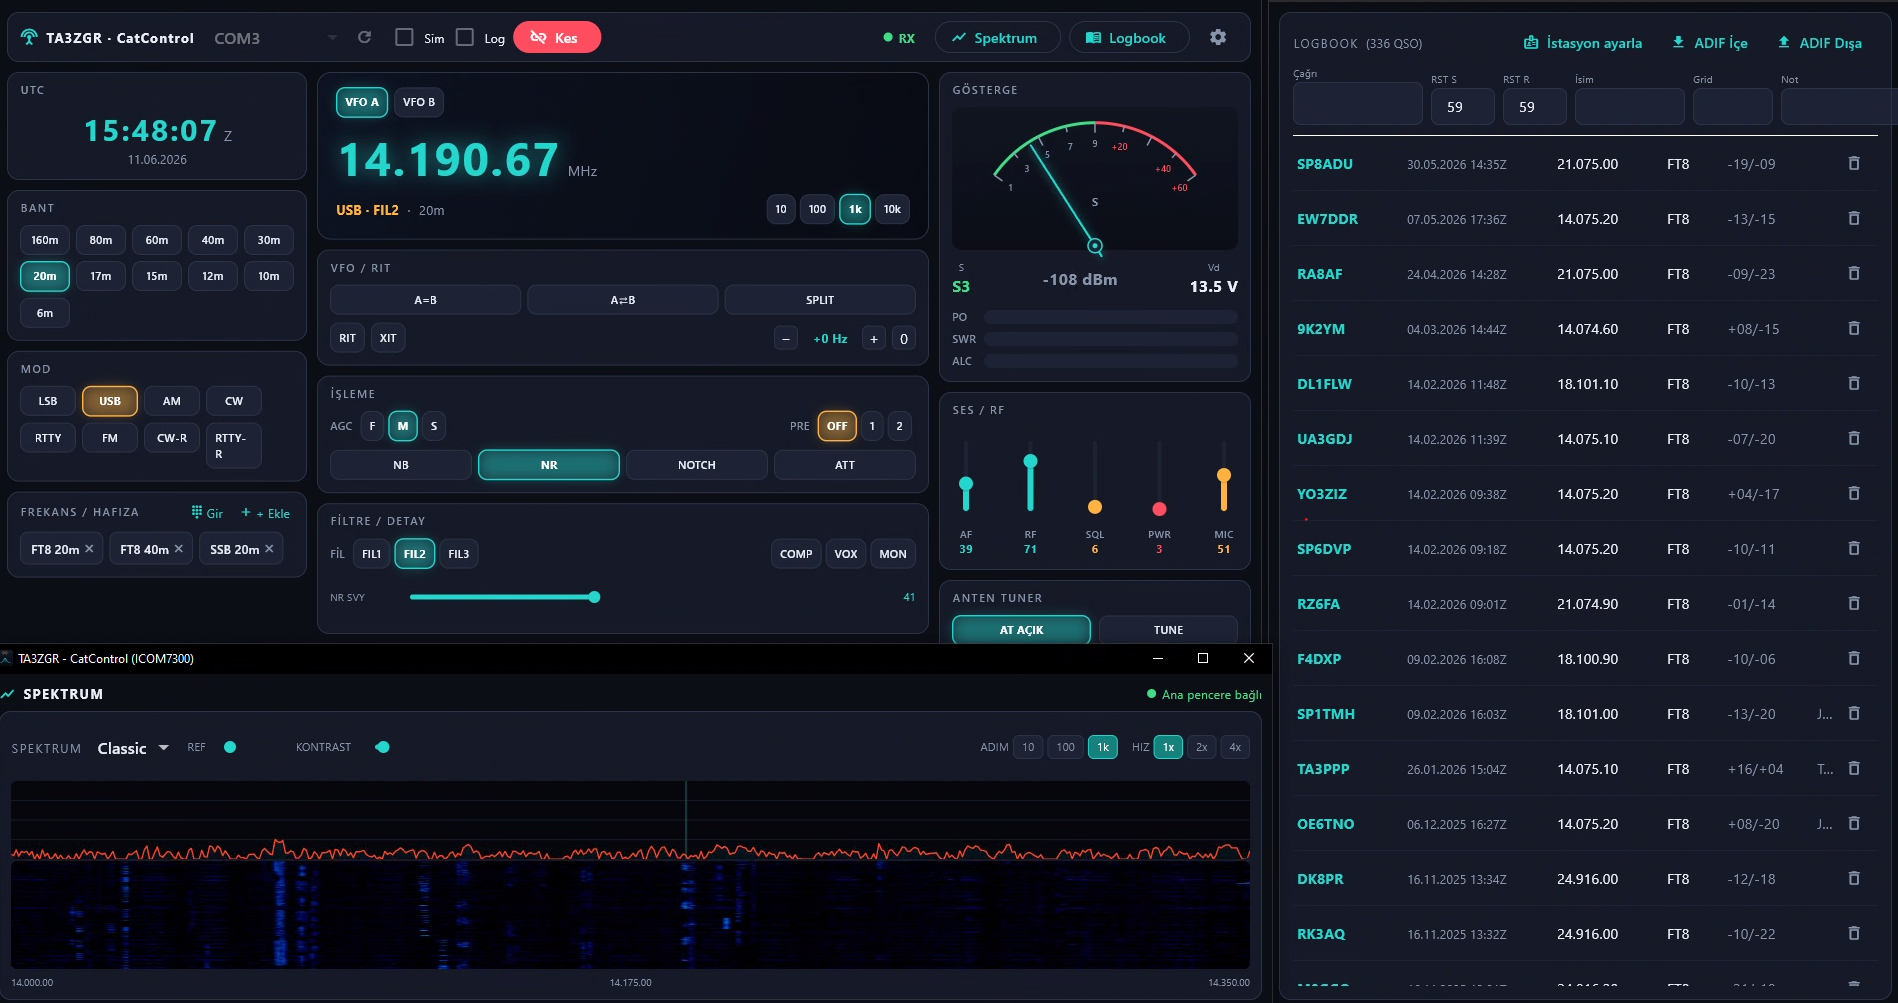
Task: Remove FT8 20m memory with its X
Action: pyautogui.click(x=89, y=549)
